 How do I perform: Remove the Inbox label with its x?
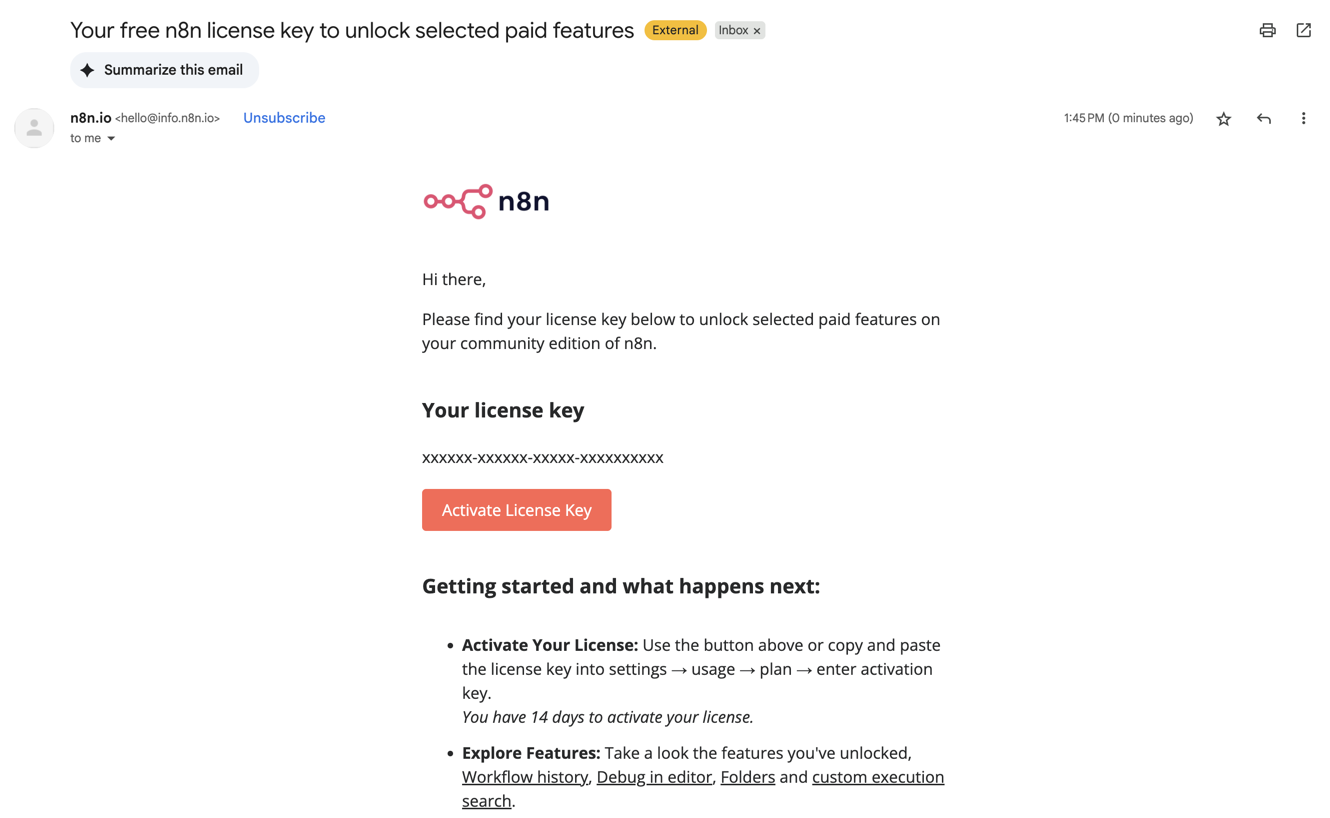(757, 31)
